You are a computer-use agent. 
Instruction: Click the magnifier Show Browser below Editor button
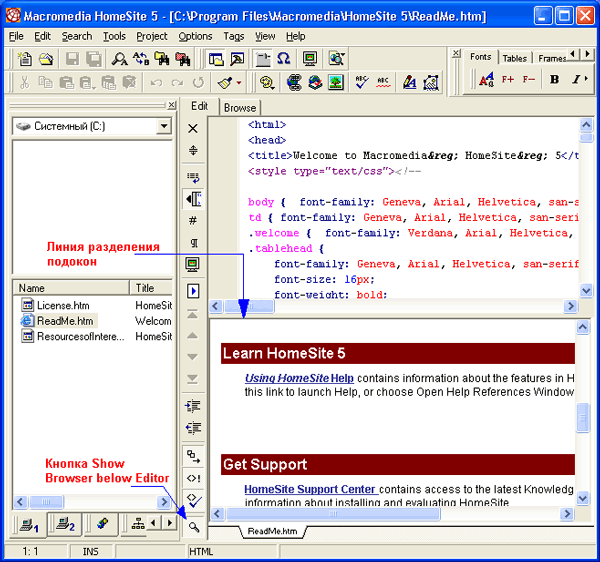click(194, 528)
